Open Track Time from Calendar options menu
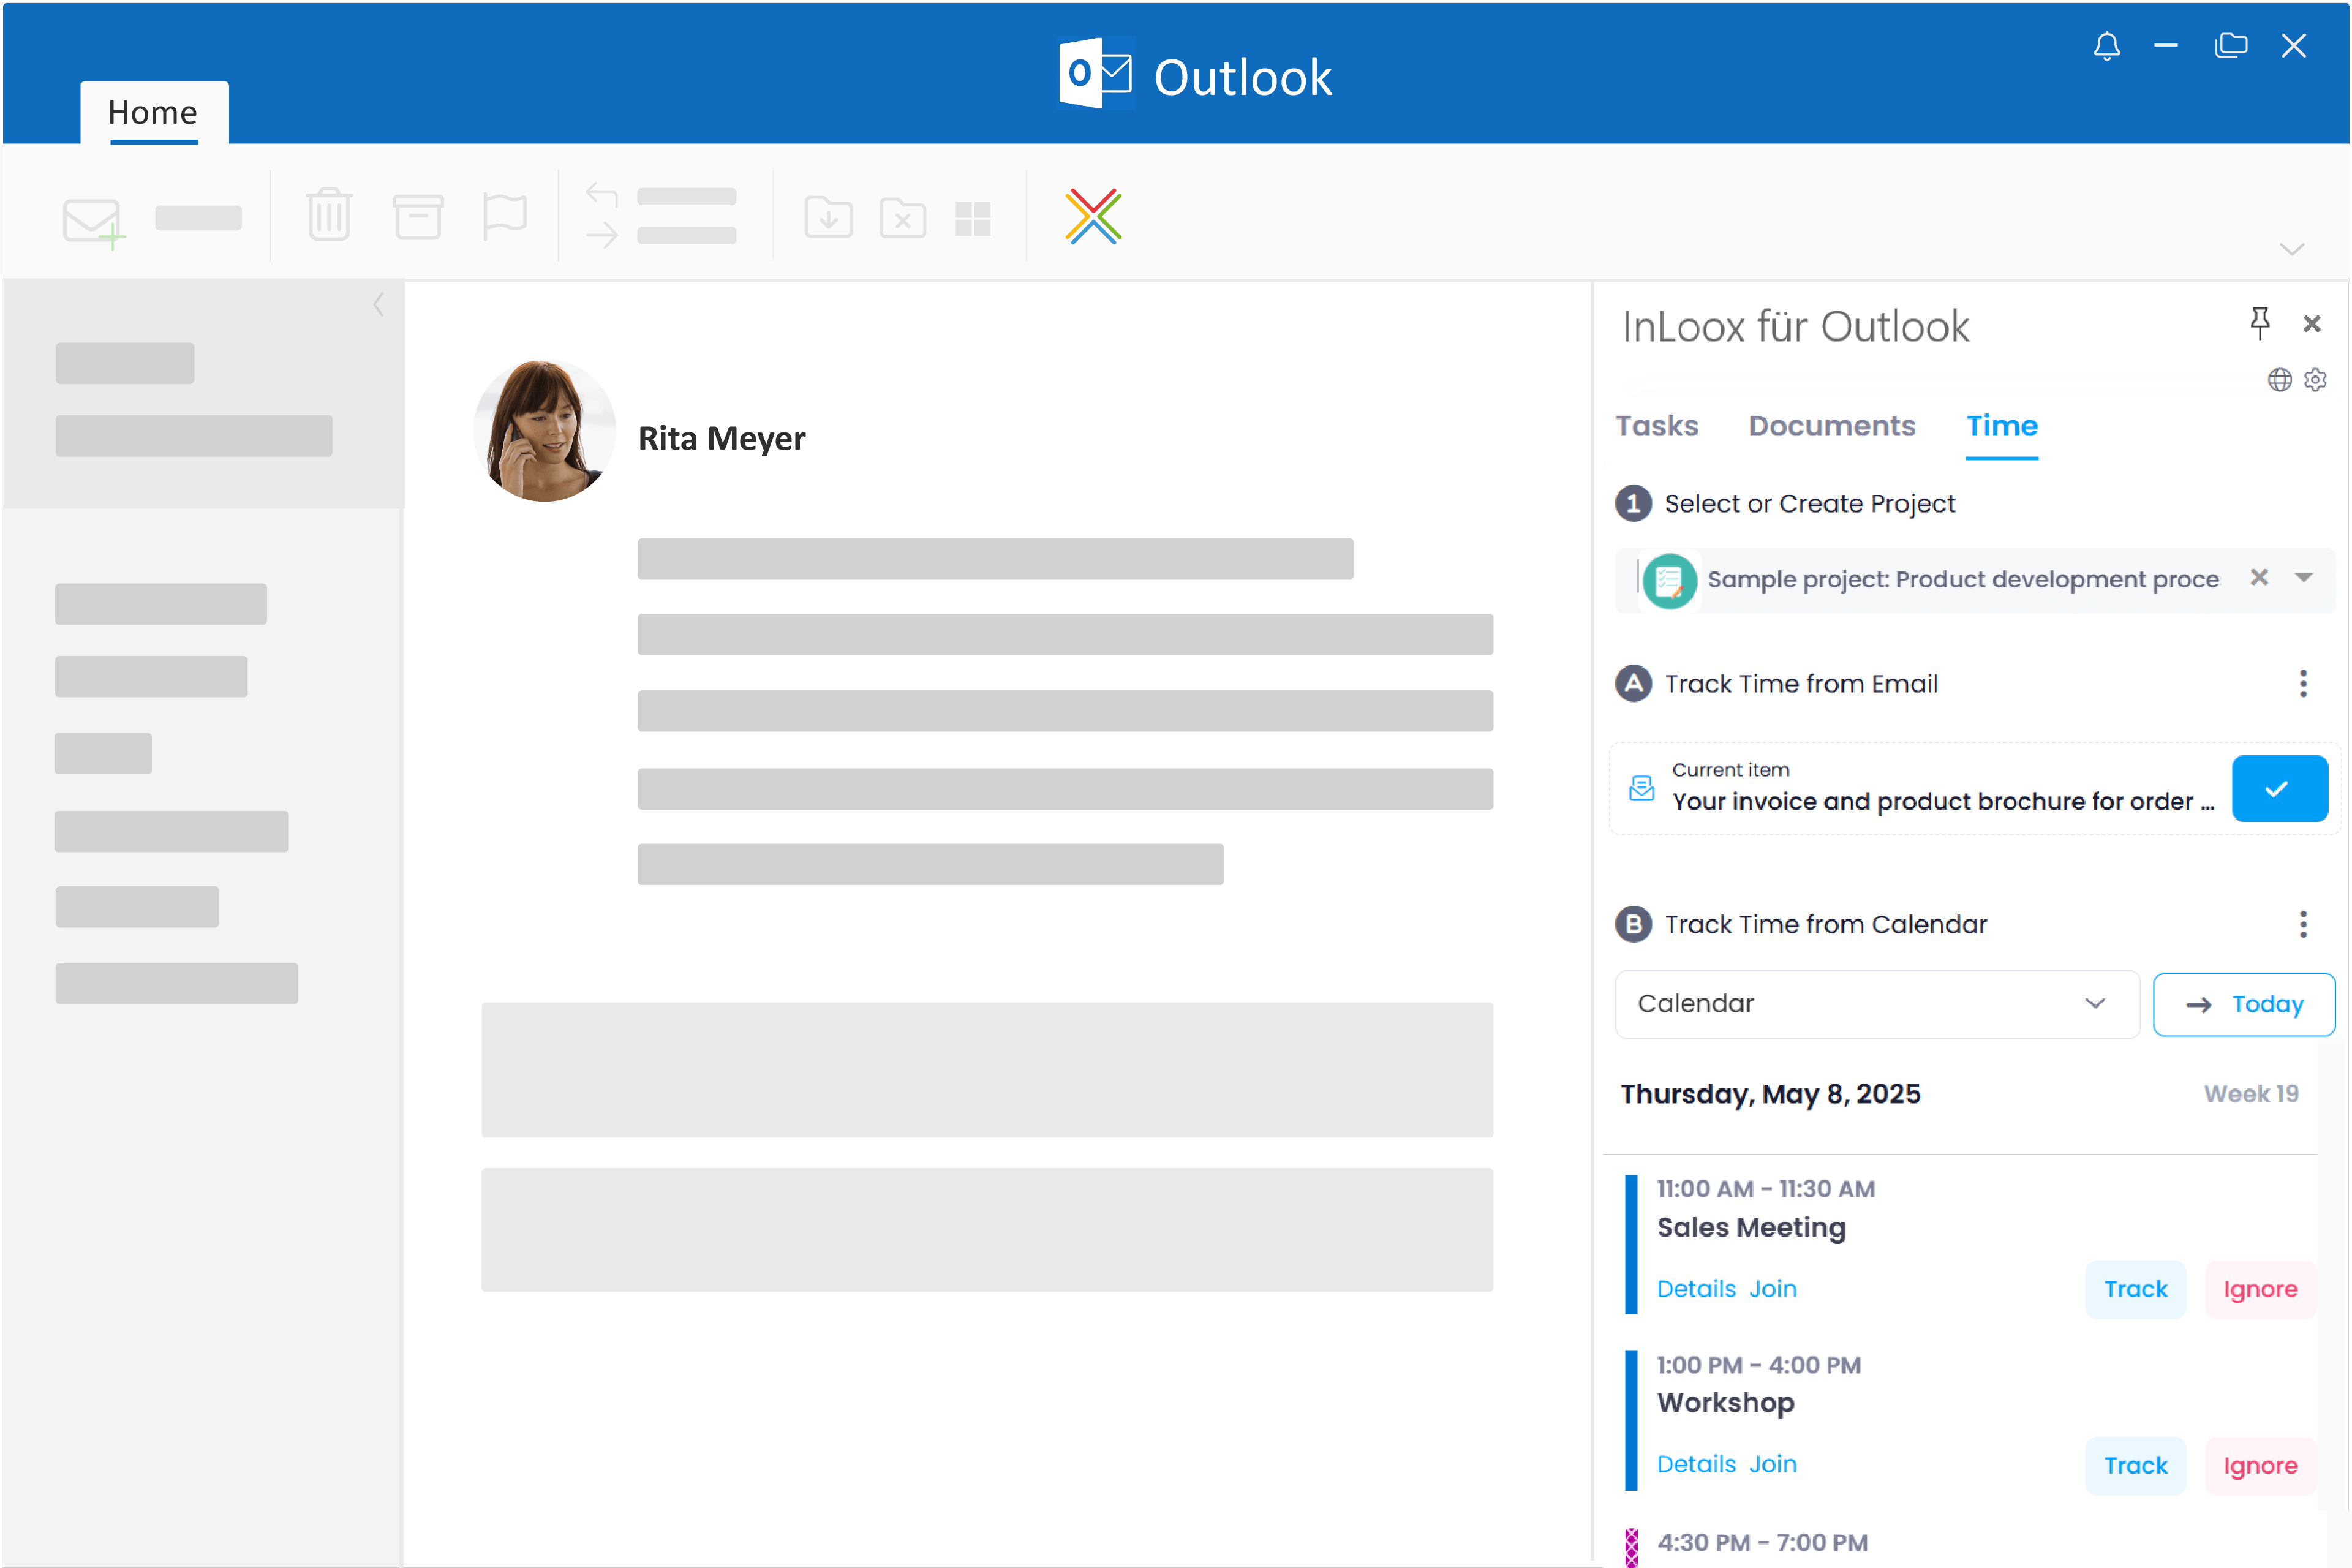Image resolution: width=2352 pixels, height=1568 pixels. 2303,924
